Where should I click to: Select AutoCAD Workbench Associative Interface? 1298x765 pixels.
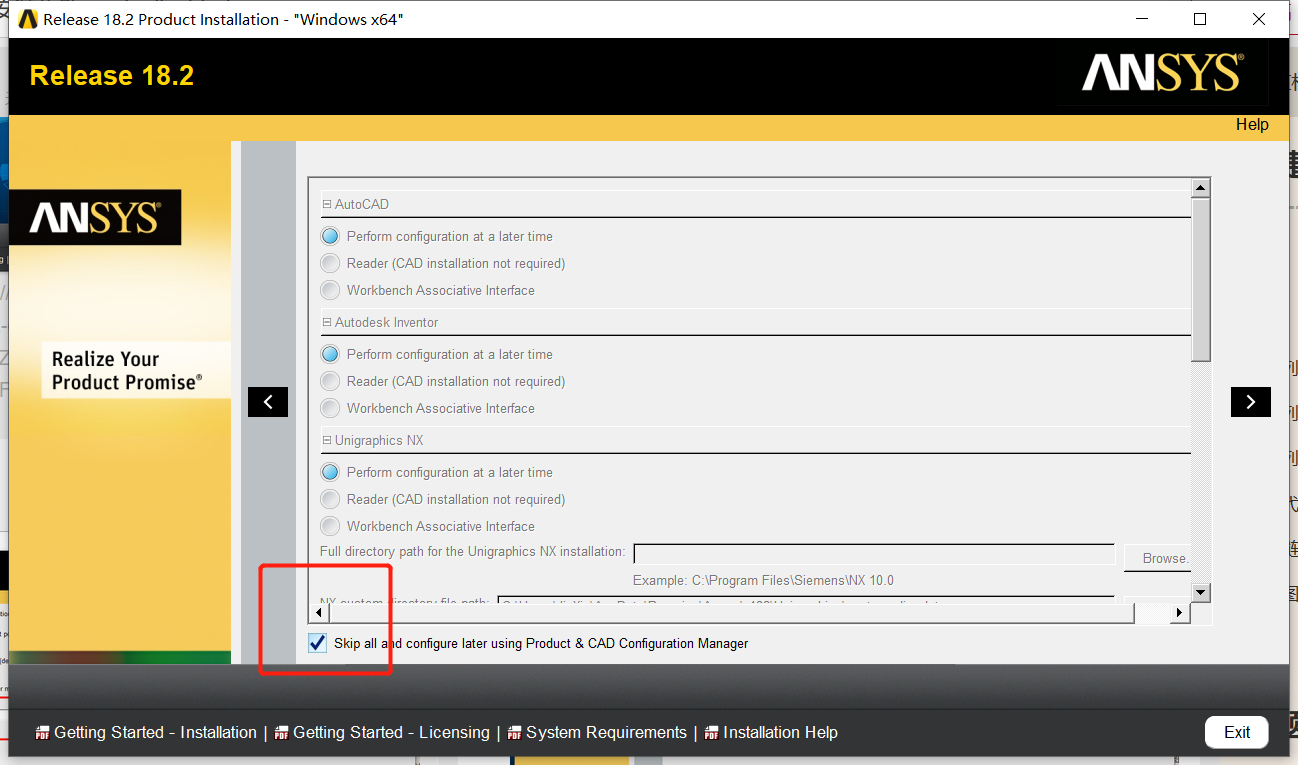coord(330,290)
